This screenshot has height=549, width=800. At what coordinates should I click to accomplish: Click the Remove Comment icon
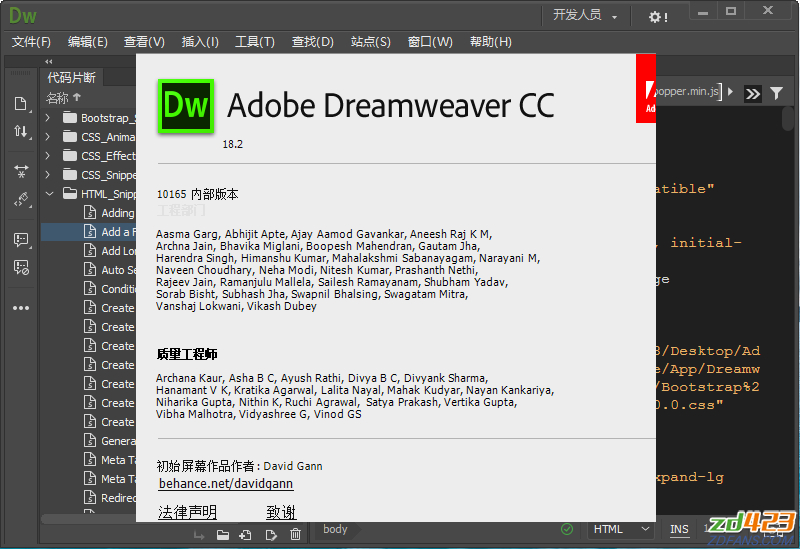click(x=21, y=267)
